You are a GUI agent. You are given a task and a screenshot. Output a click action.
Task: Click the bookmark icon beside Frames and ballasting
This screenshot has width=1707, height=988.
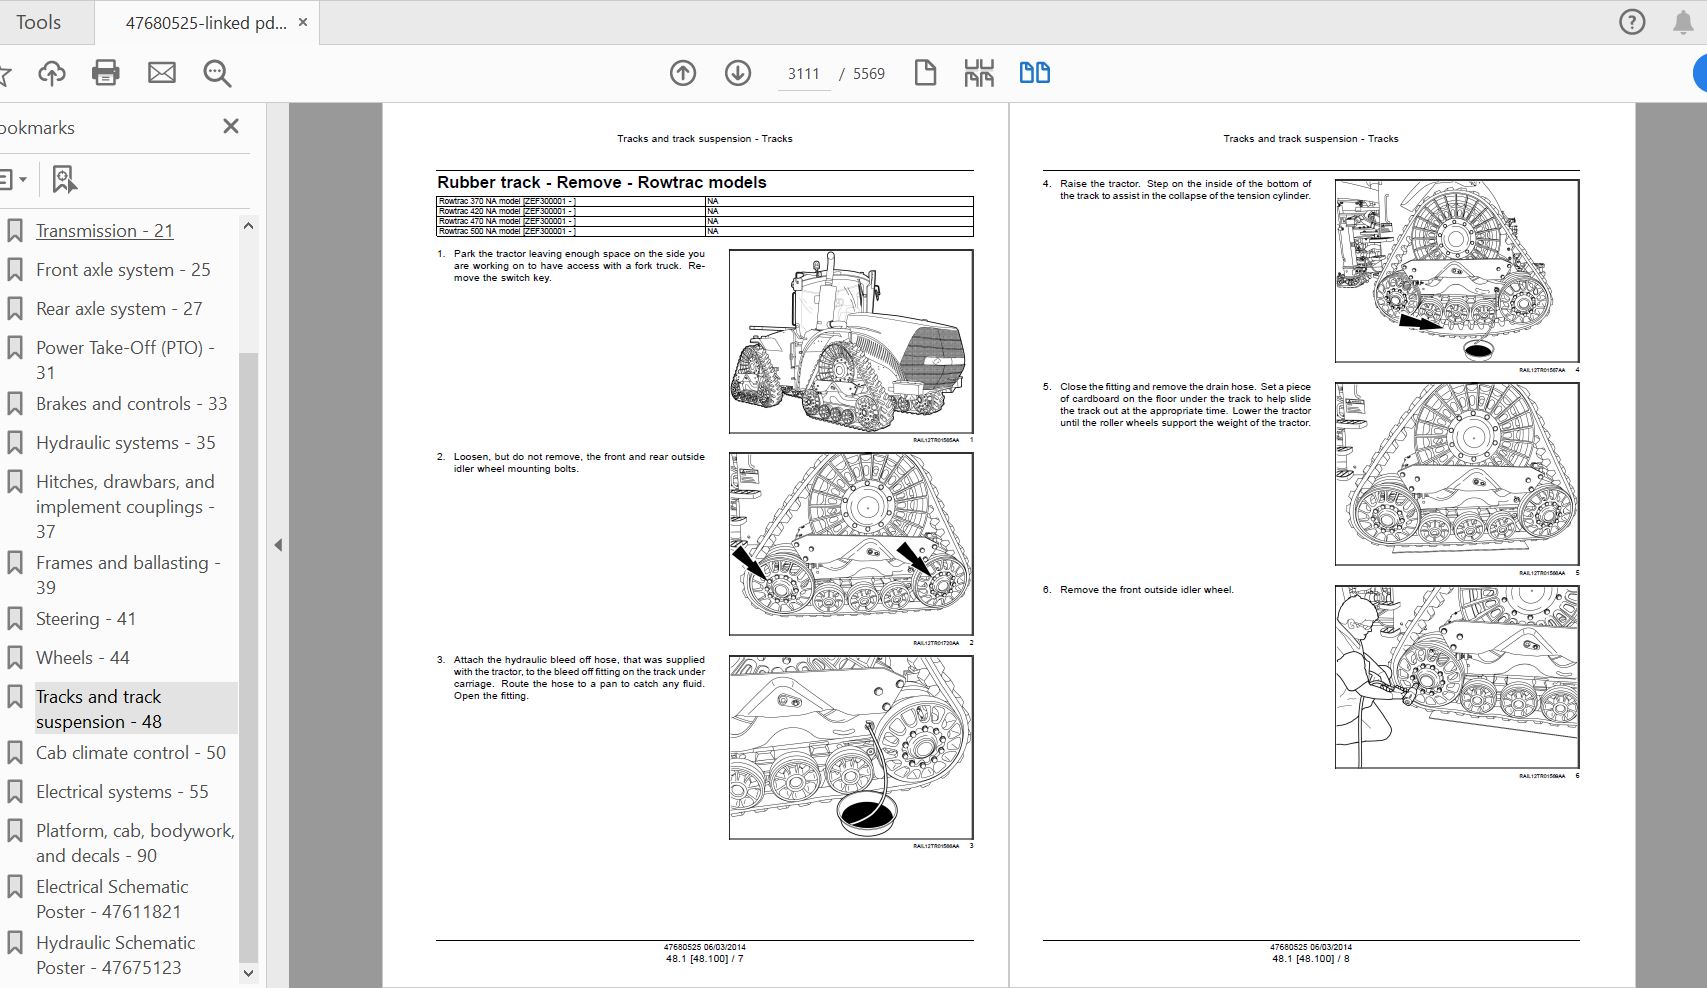click(x=15, y=563)
